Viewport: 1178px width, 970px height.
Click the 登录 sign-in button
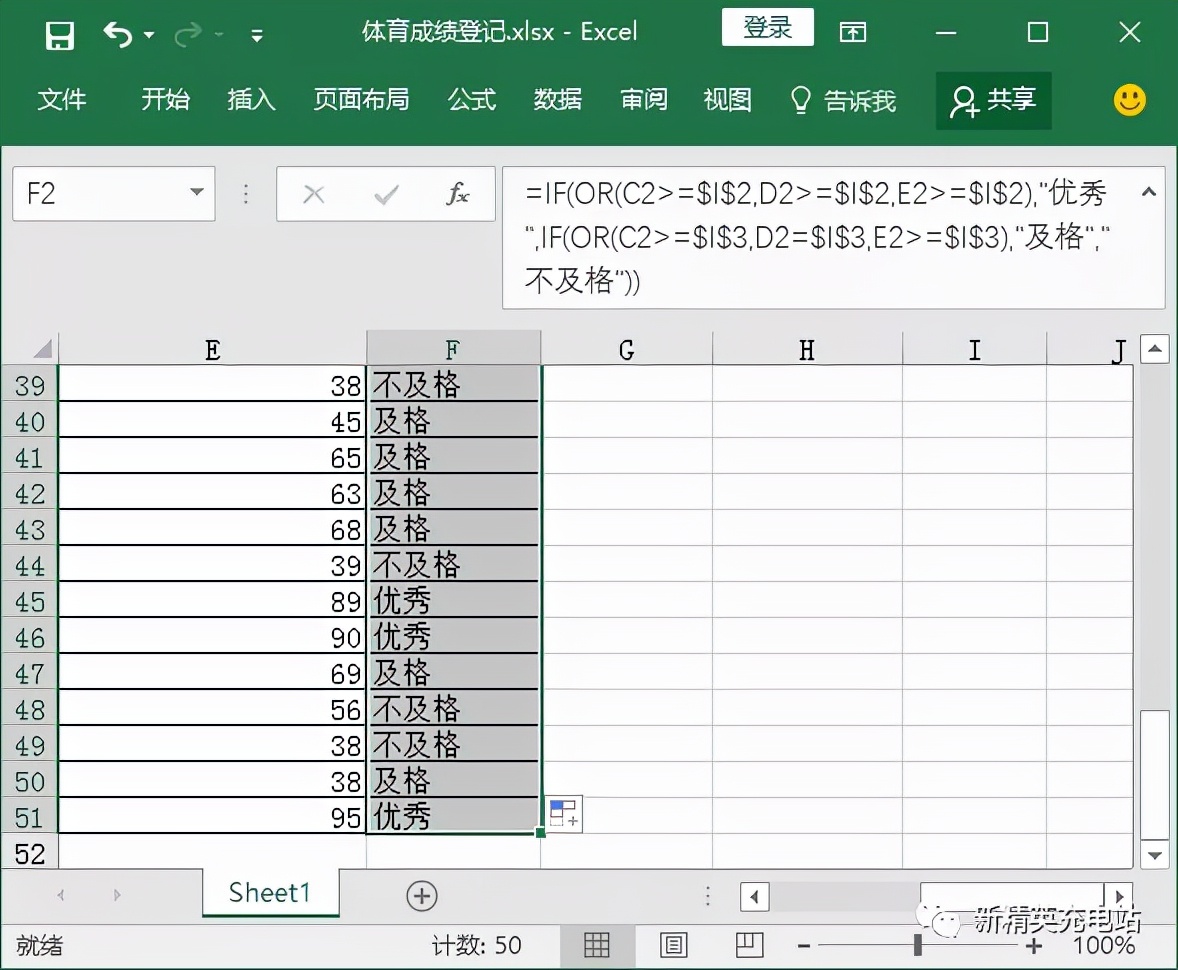coord(767,28)
